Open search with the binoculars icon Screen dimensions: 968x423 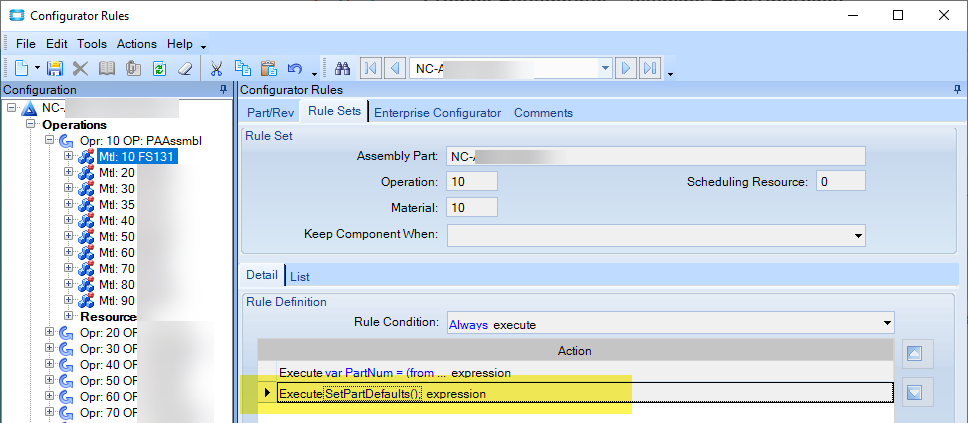pyautogui.click(x=341, y=68)
